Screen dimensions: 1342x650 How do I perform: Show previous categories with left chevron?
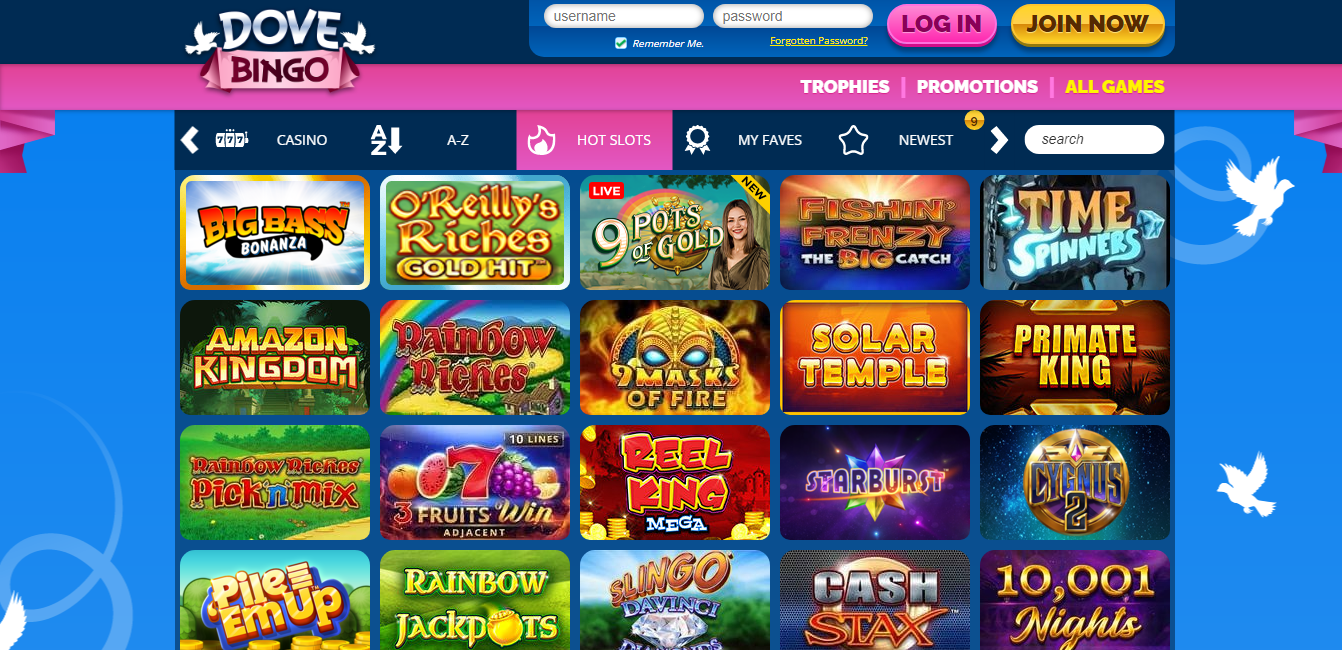190,140
